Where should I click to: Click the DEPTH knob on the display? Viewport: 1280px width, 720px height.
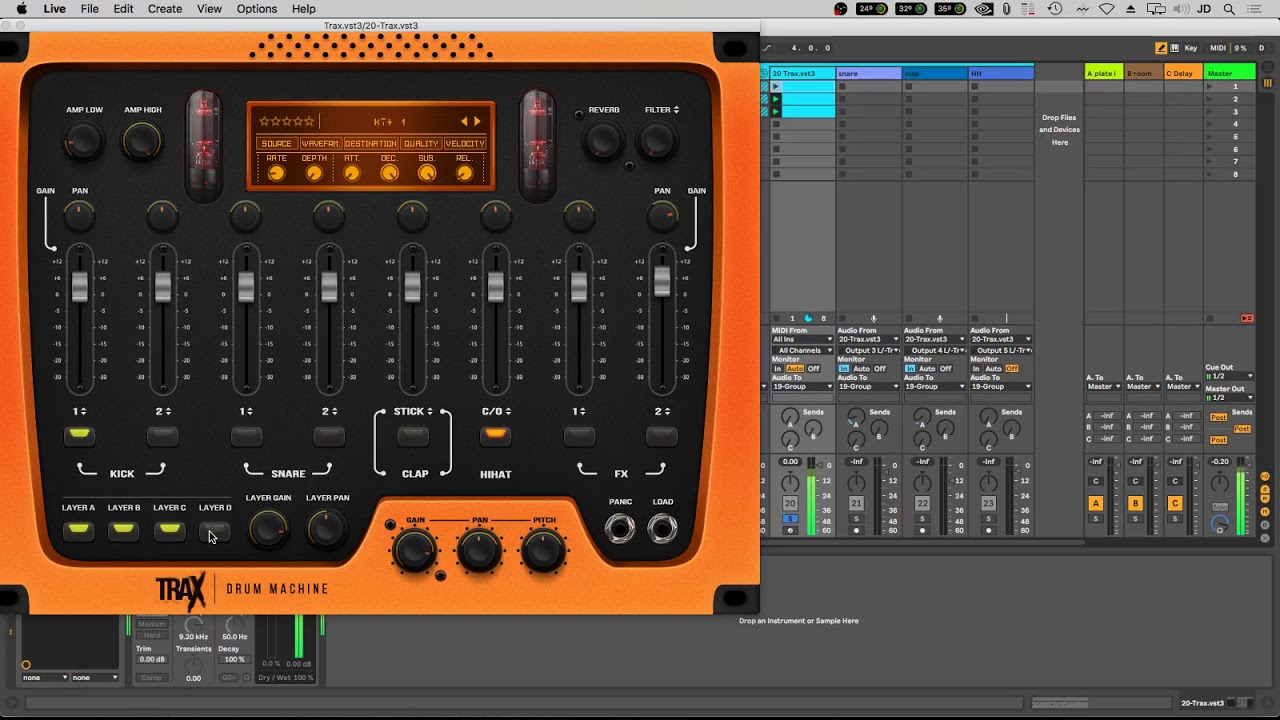314,173
